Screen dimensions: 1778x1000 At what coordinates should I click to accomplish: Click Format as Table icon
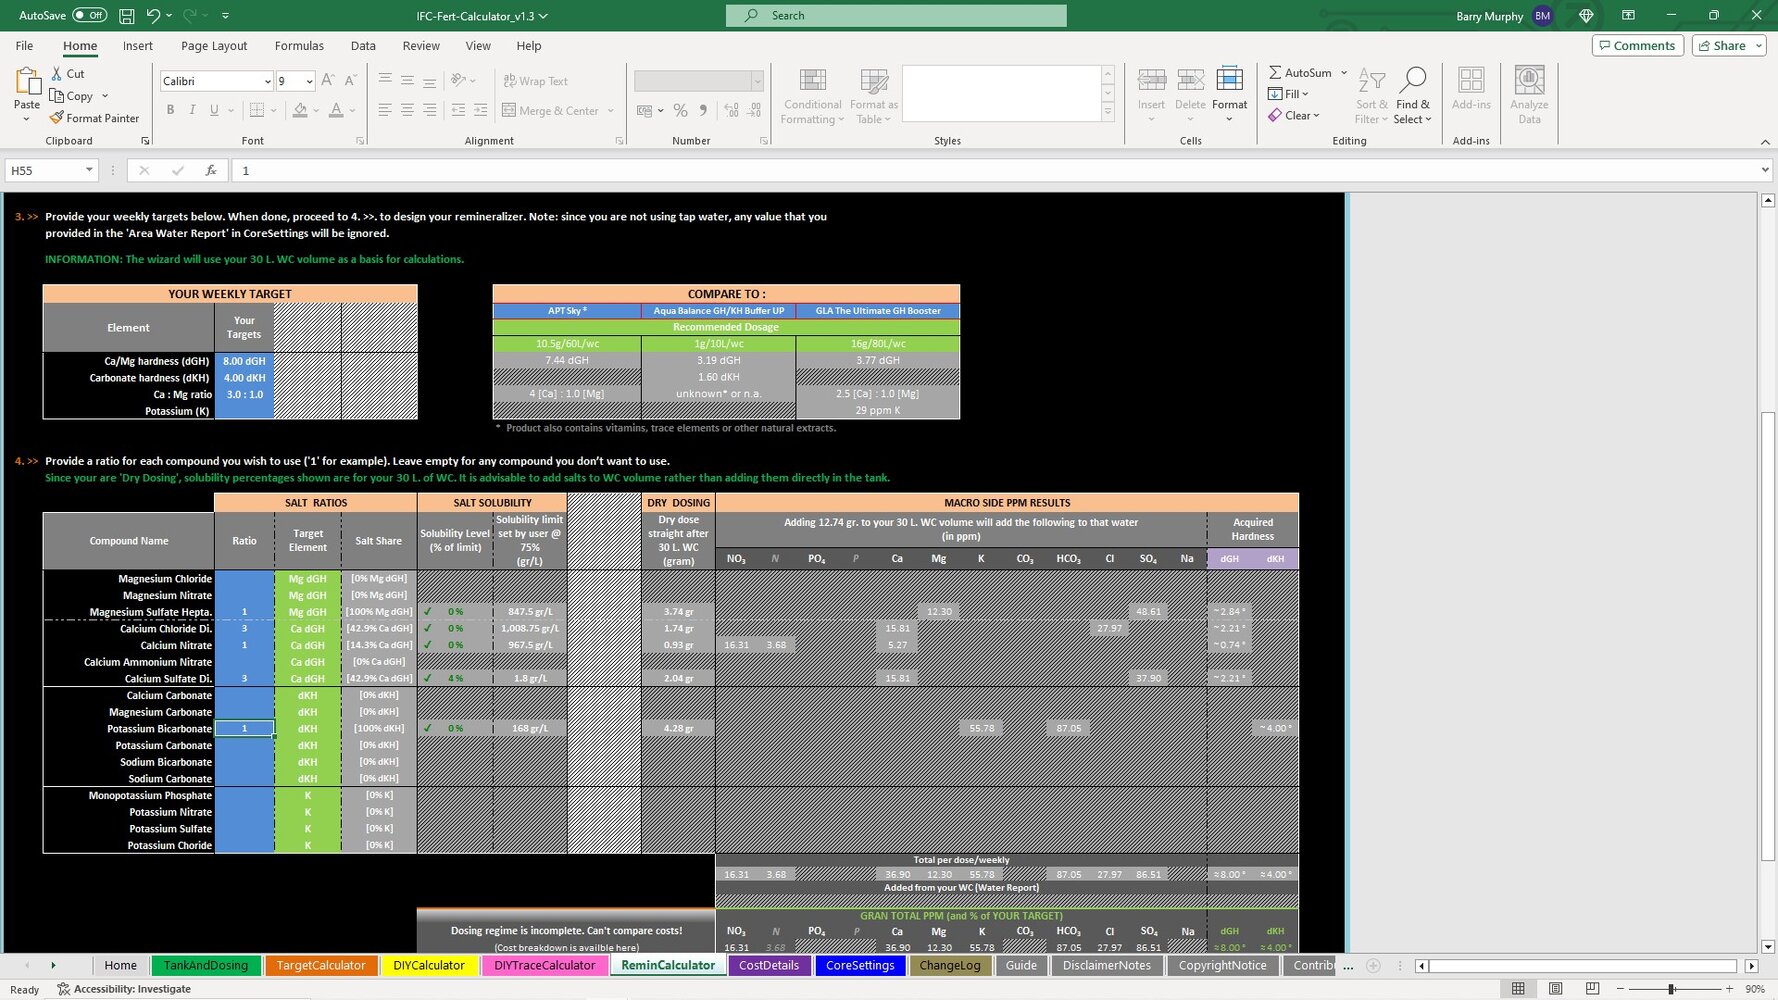click(874, 82)
